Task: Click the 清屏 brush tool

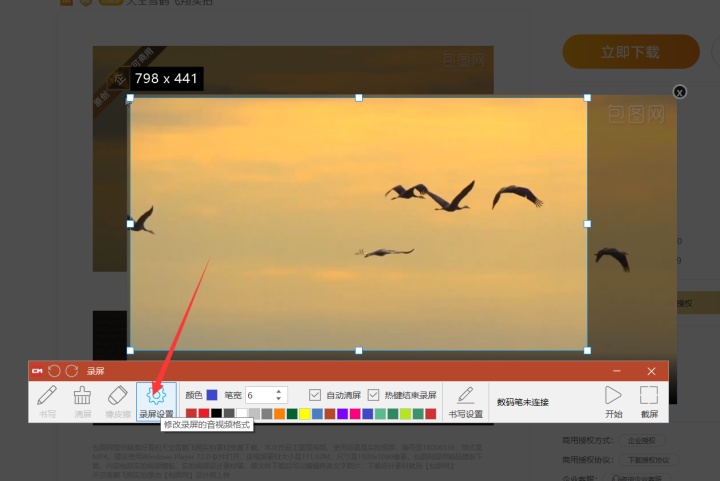Action: [83, 402]
